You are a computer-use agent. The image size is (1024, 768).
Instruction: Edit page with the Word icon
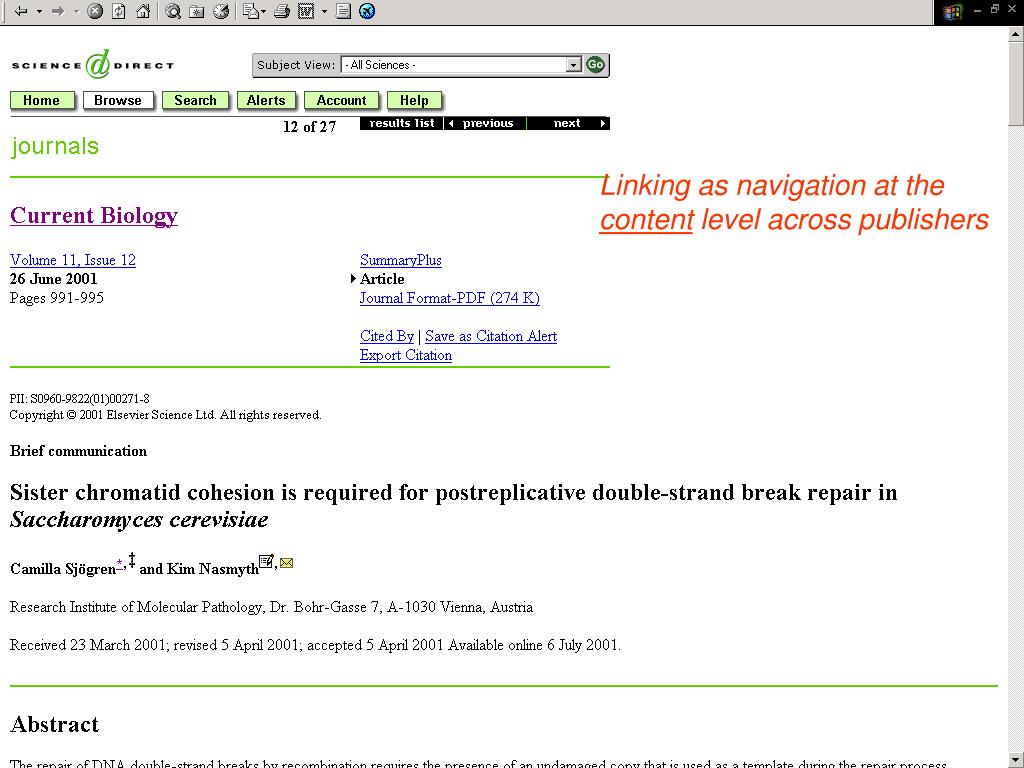[306, 10]
